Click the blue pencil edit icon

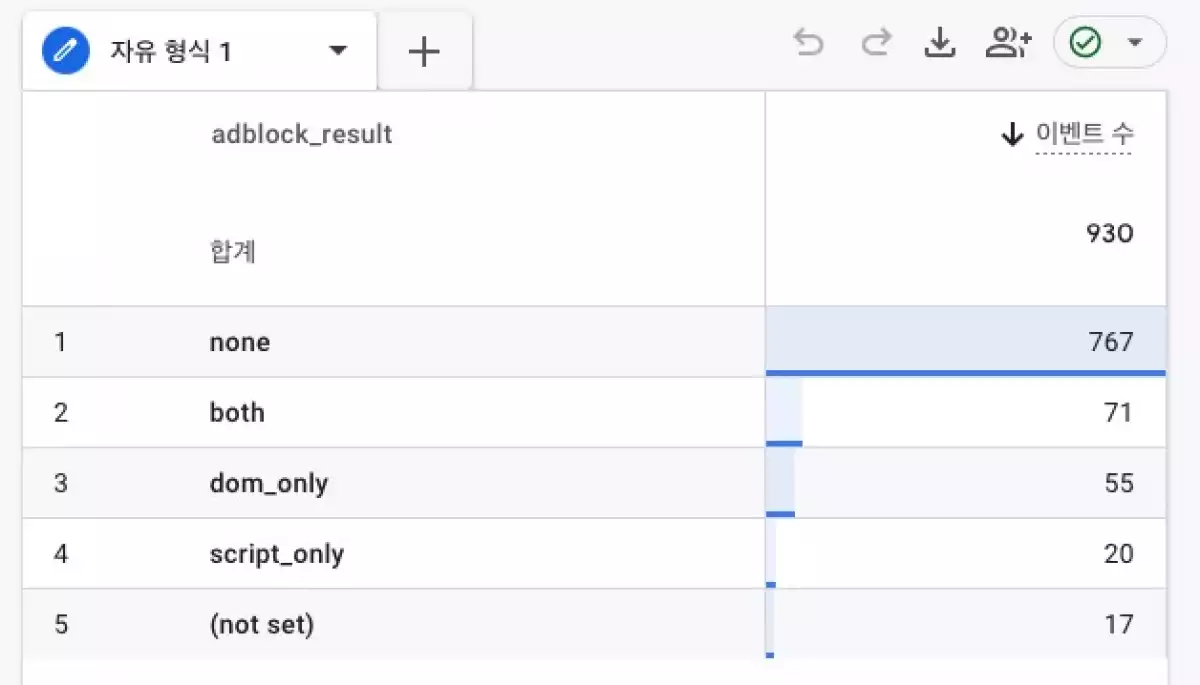pyautogui.click(x=66, y=51)
